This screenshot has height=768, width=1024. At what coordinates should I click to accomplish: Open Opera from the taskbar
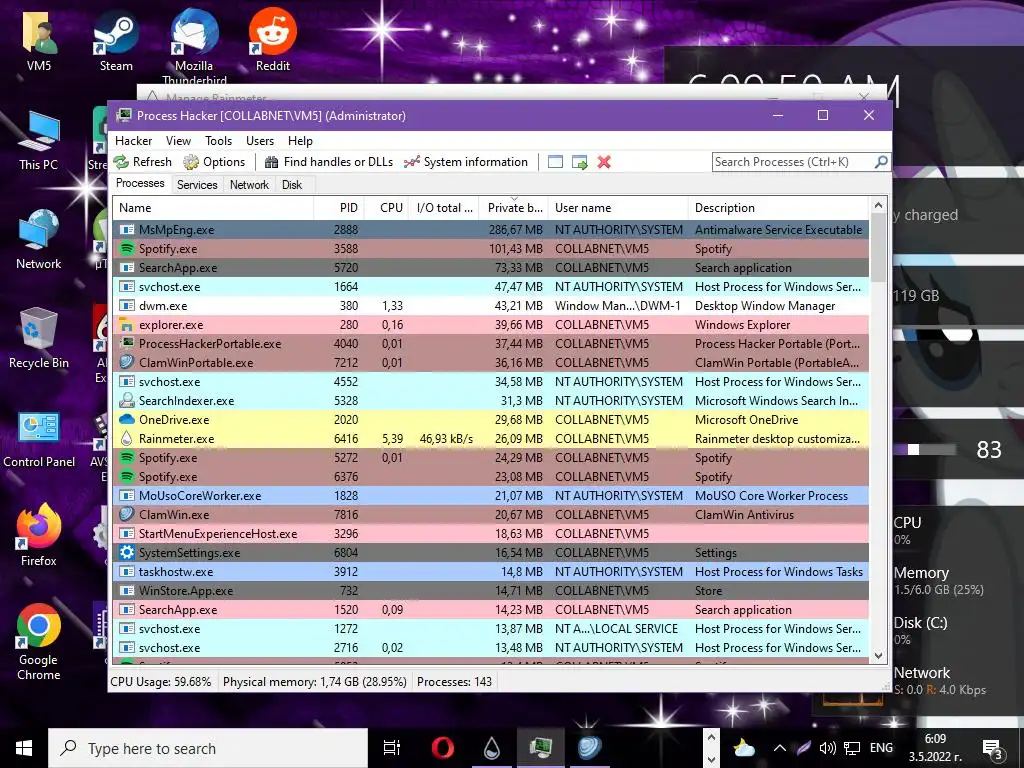coord(443,748)
